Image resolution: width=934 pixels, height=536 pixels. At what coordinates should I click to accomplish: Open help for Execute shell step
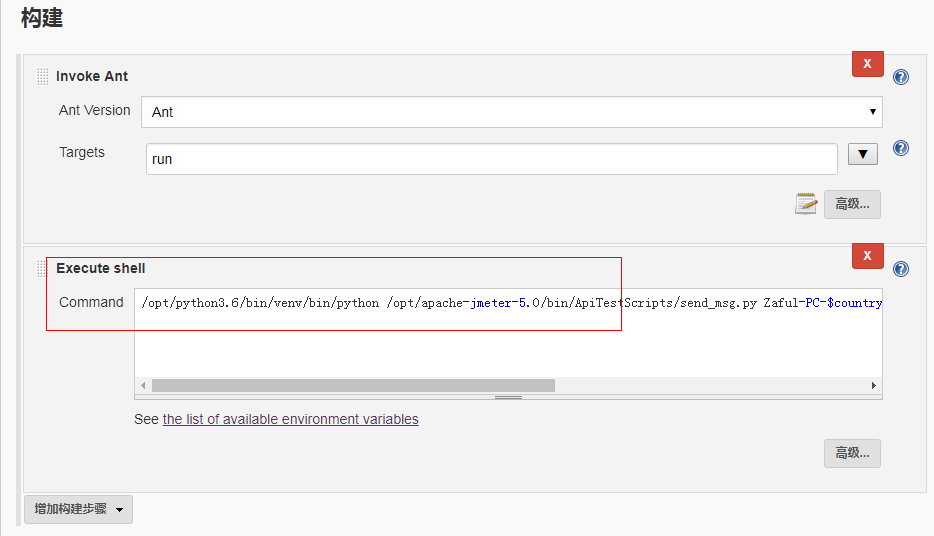901,269
